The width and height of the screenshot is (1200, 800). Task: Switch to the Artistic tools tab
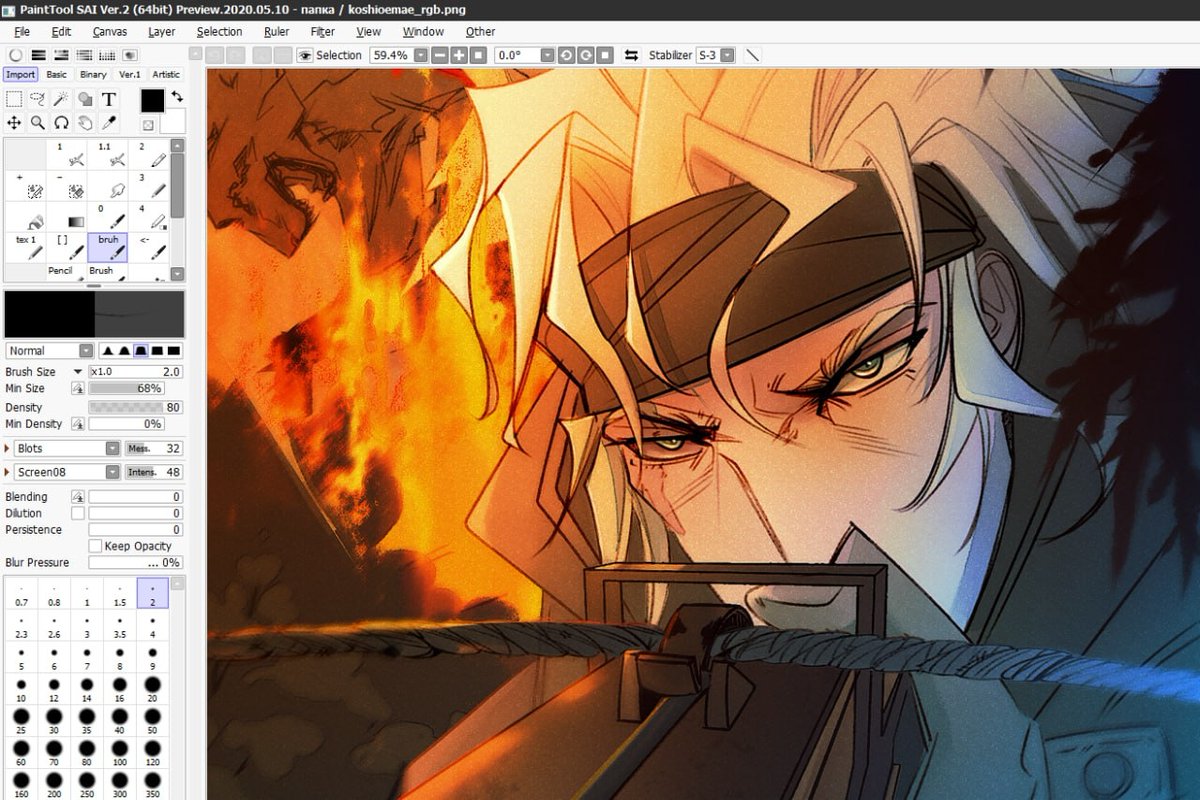point(166,74)
